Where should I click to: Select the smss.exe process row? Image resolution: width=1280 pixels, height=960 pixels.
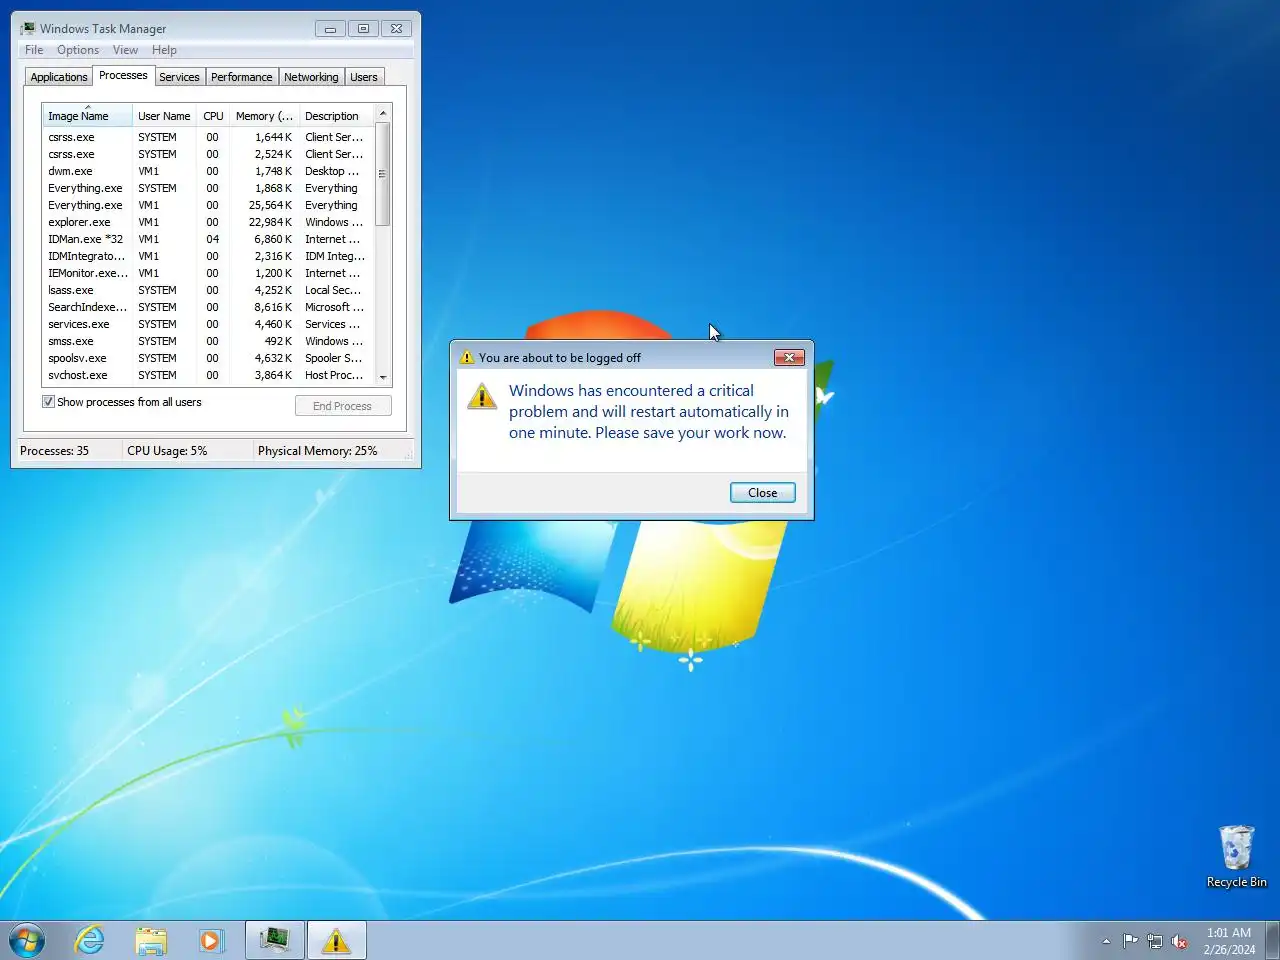point(208,341)
